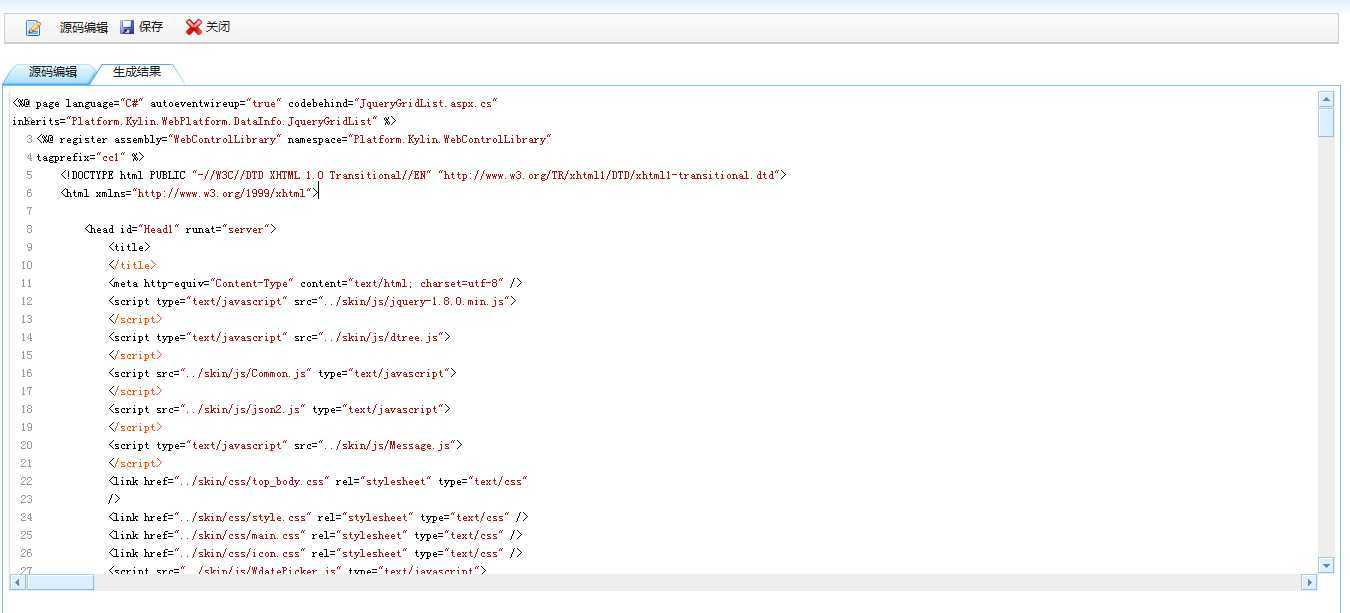Viewport: 1350px width, 613px height.
Task: Click the source edit pencil icon
Action: tap(34, 28)
